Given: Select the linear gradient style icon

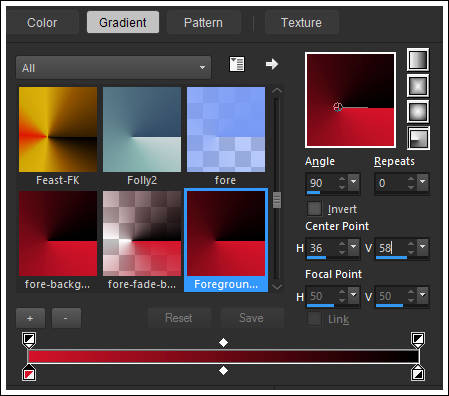Looking at the screenshot, I should pos(418,60).
